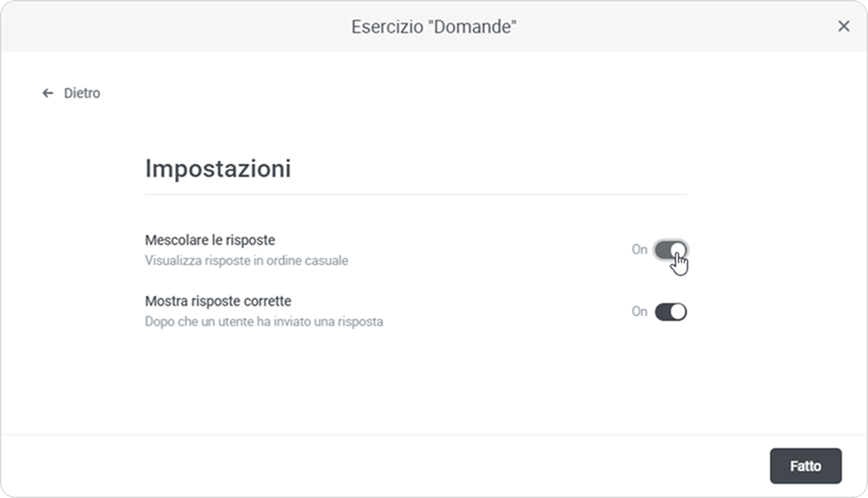868x498 pixels.
Task: Click the back arrow icon
Action: [x=47, y=93]
